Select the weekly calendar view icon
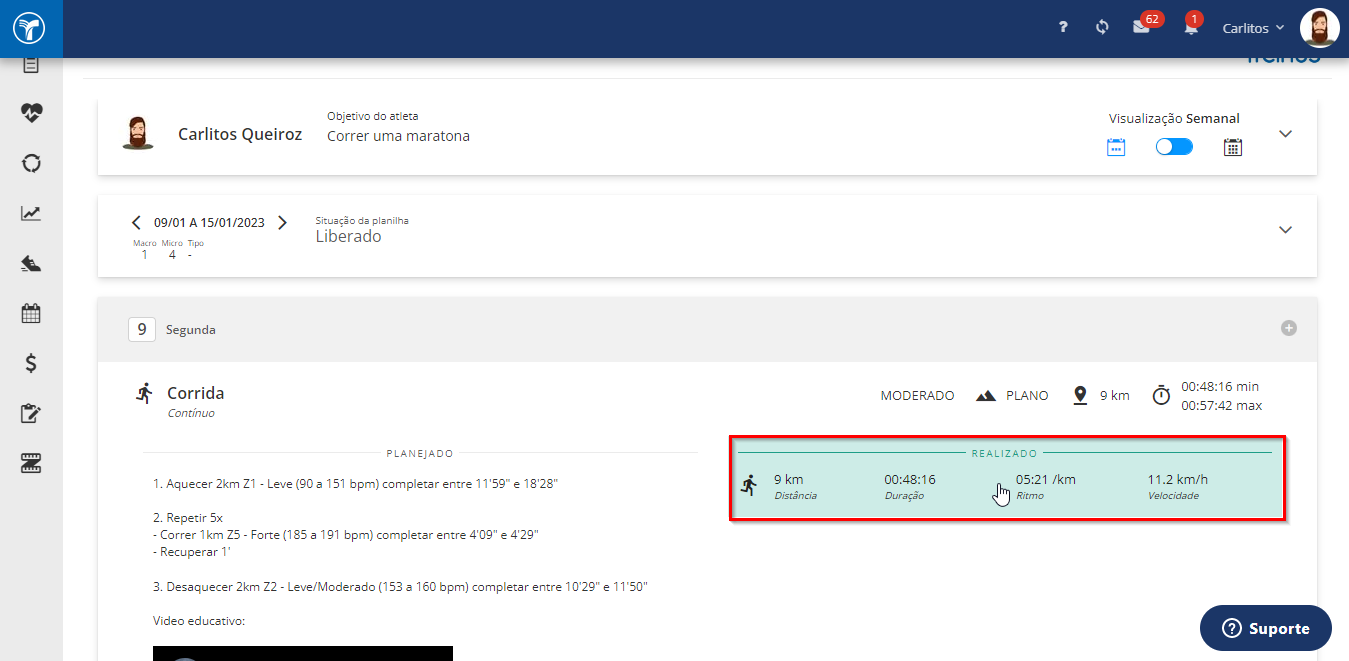This screenshot has width=1349, height=661. tap(1116, 147)
